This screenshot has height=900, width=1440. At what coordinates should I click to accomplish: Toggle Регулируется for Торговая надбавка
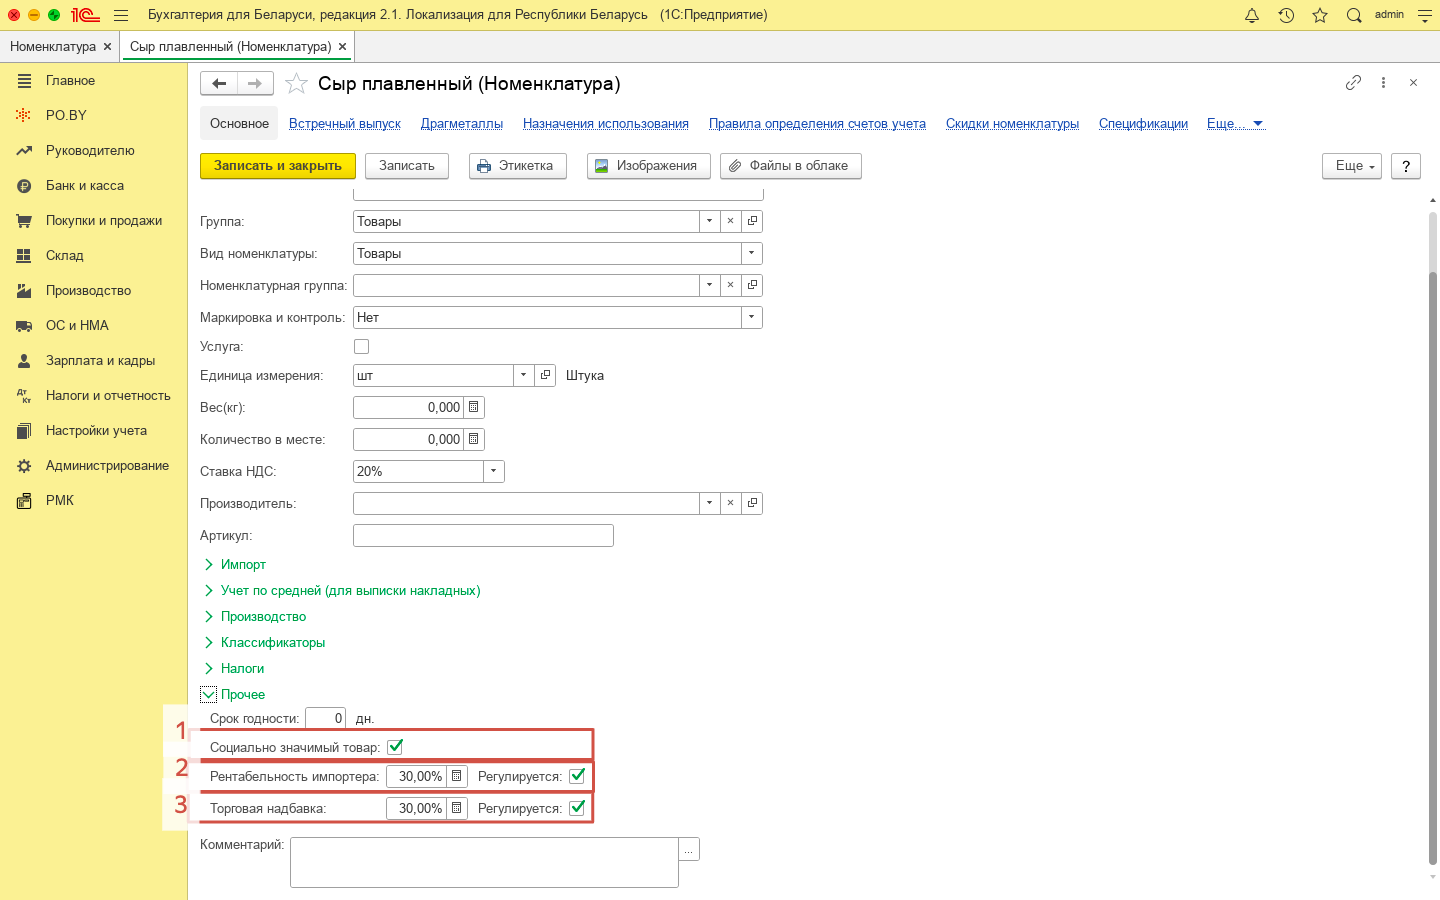click(x=577, y=808)
